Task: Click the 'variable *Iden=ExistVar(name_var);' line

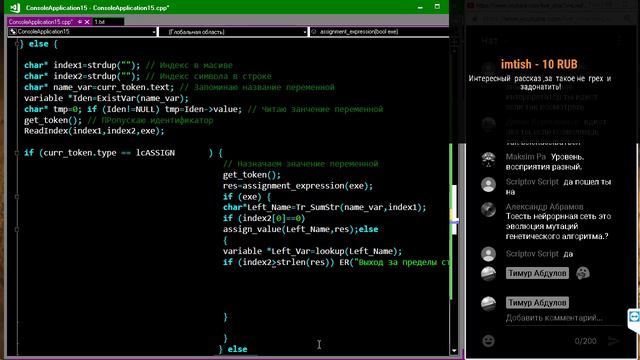Action: tap(106, 98)
